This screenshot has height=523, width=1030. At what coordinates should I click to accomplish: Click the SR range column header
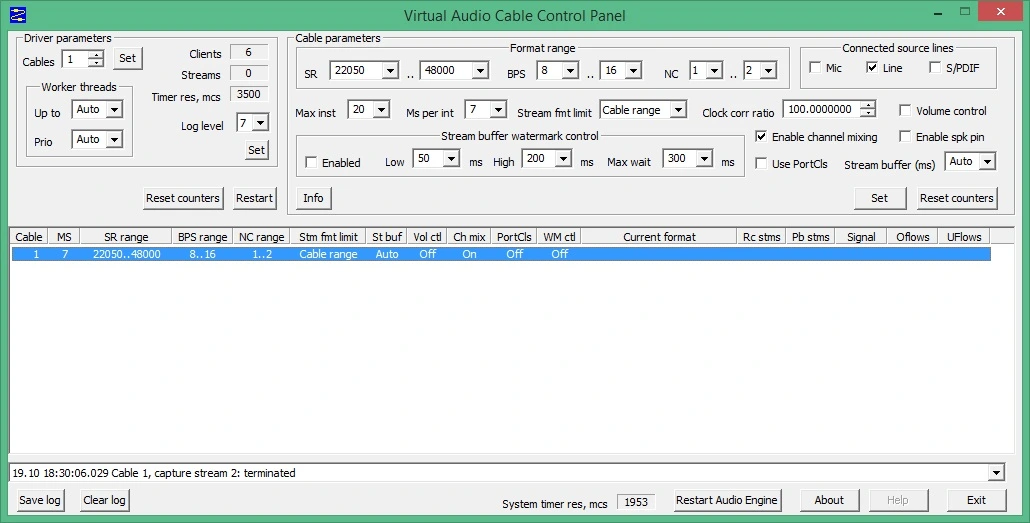pos(126,237)
